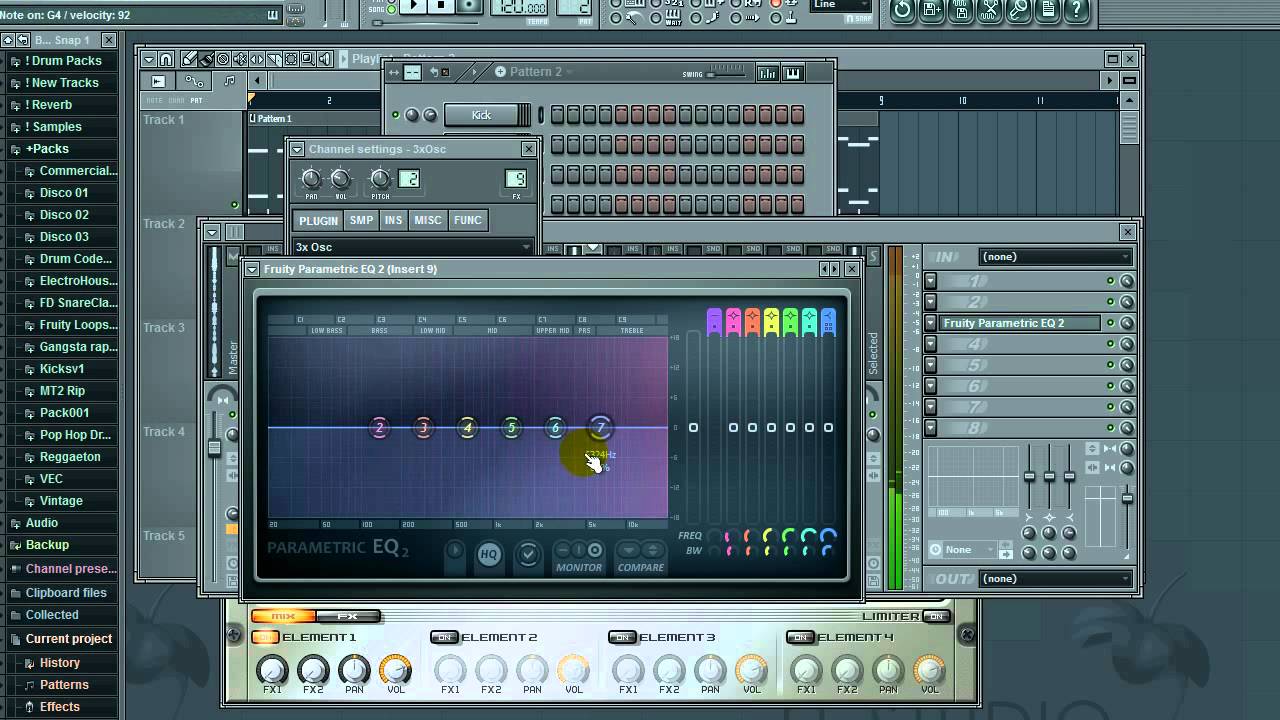Click the Channel settings PAN knob
Image resolution: width=1280 pixels, height=720 pixels.
click(311, 179)
